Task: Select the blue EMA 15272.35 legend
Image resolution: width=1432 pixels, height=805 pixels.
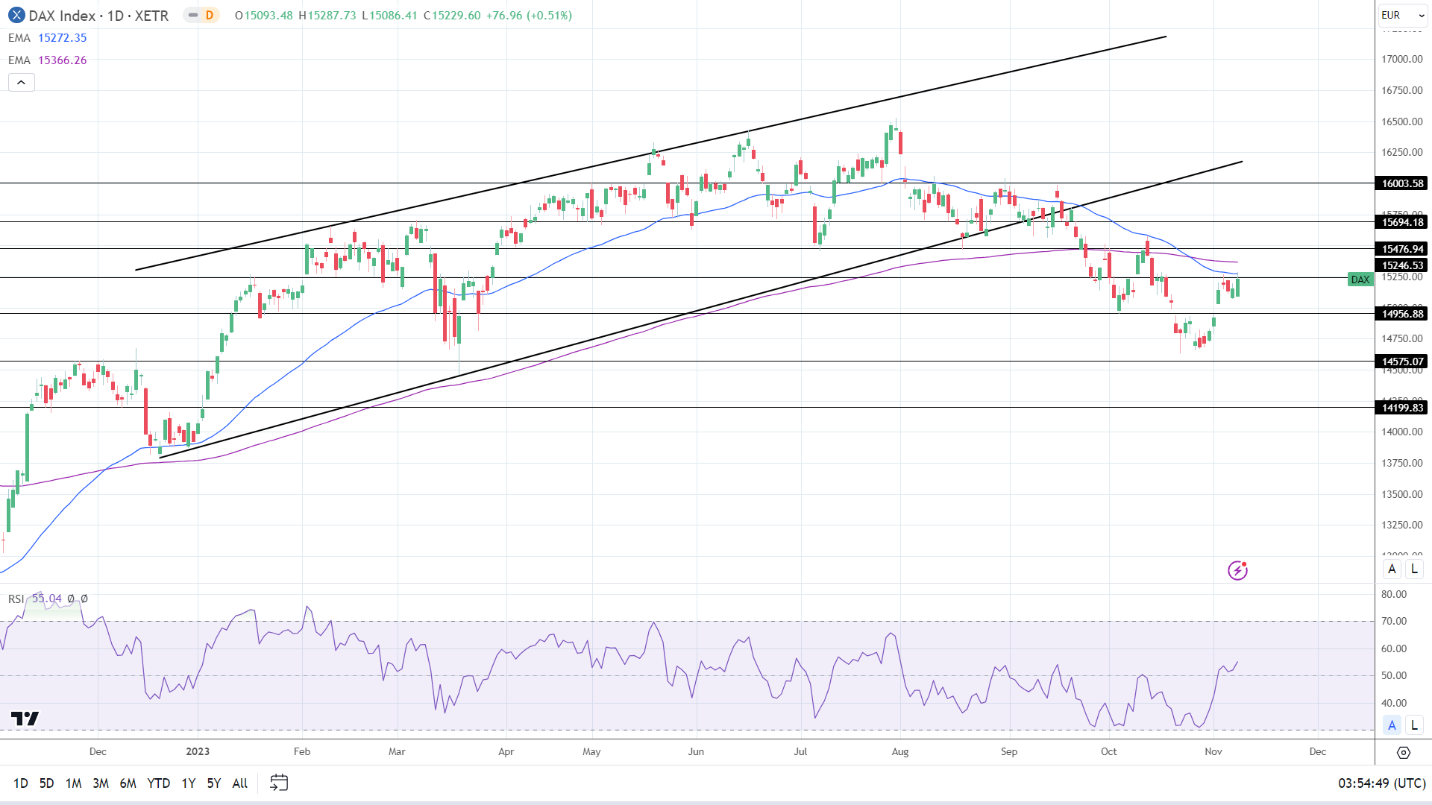Action: coord(47,38)
